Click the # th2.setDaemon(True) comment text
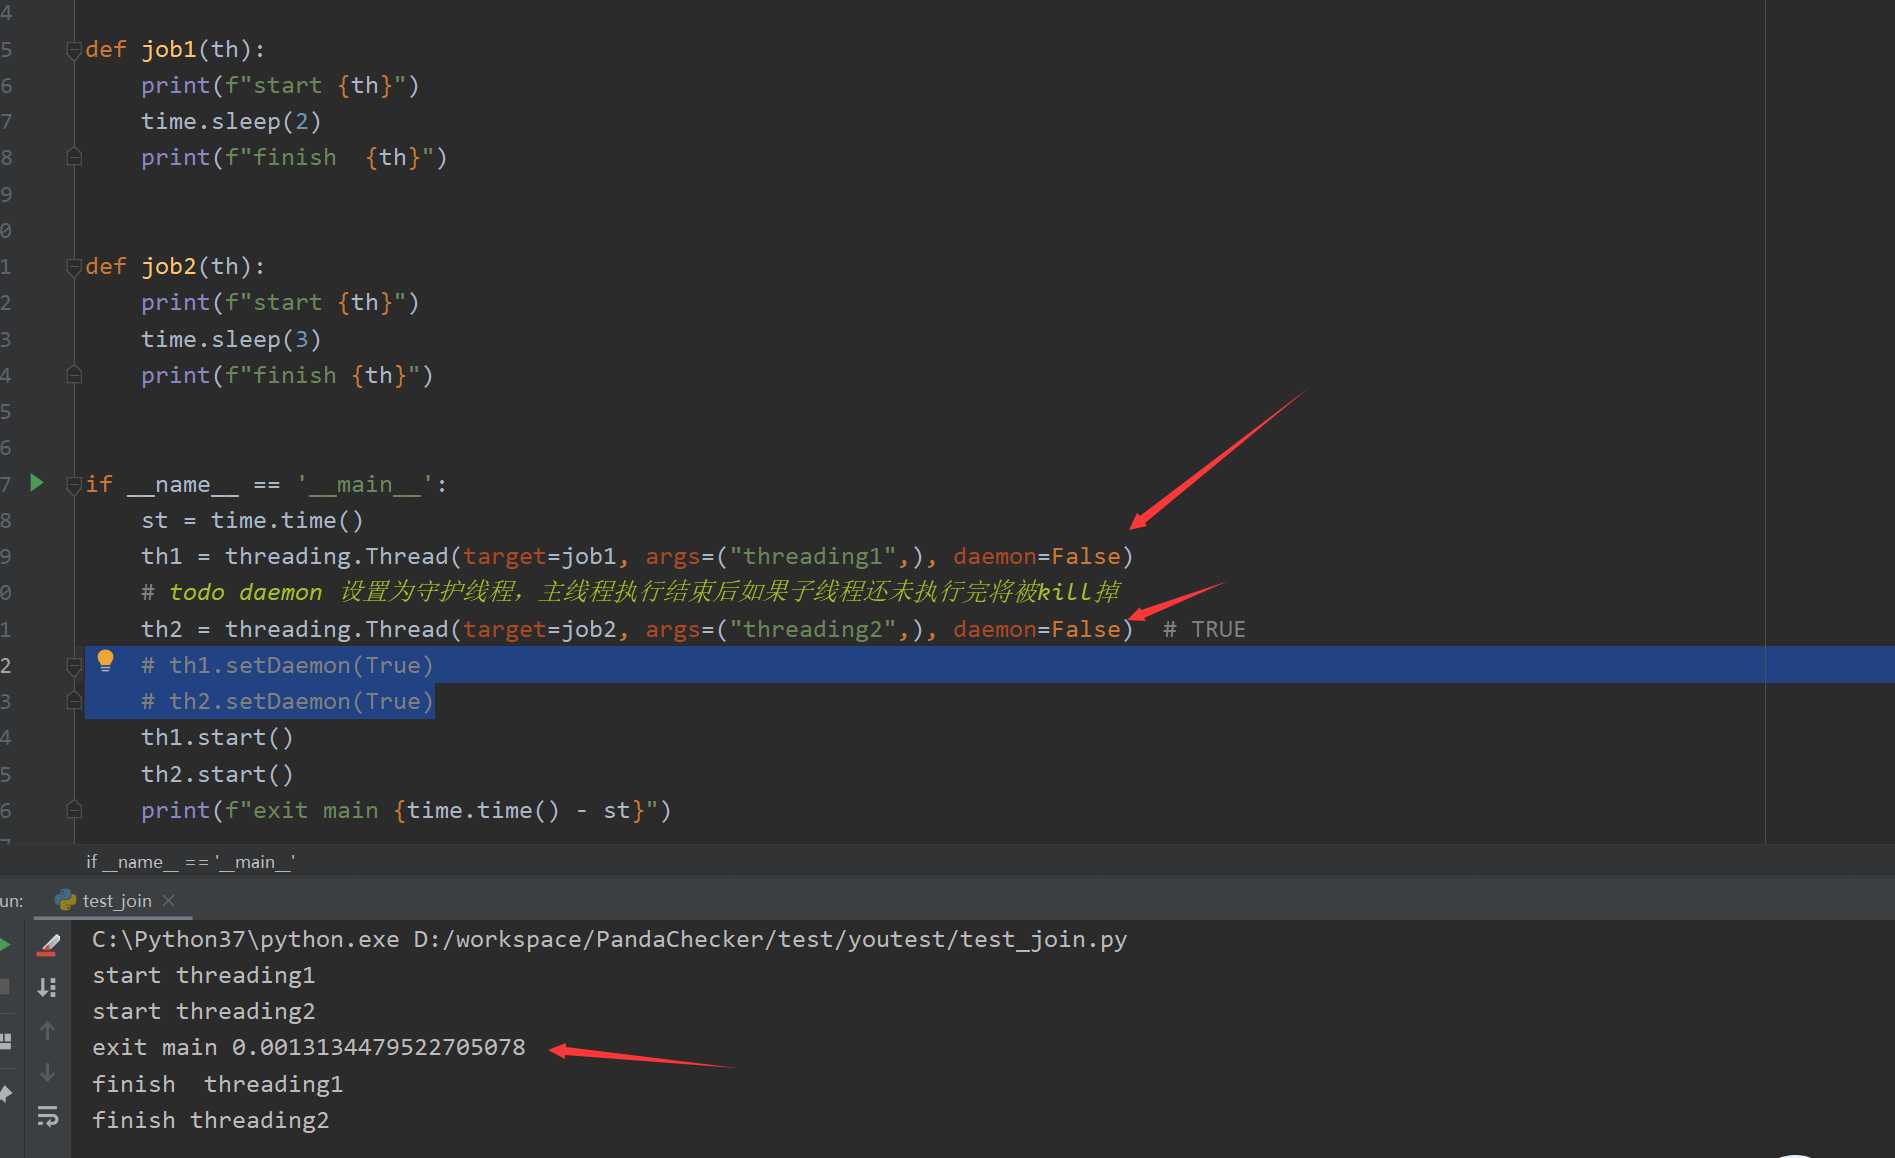The width and height of the screenshot is (1895, 1158). 287,701
